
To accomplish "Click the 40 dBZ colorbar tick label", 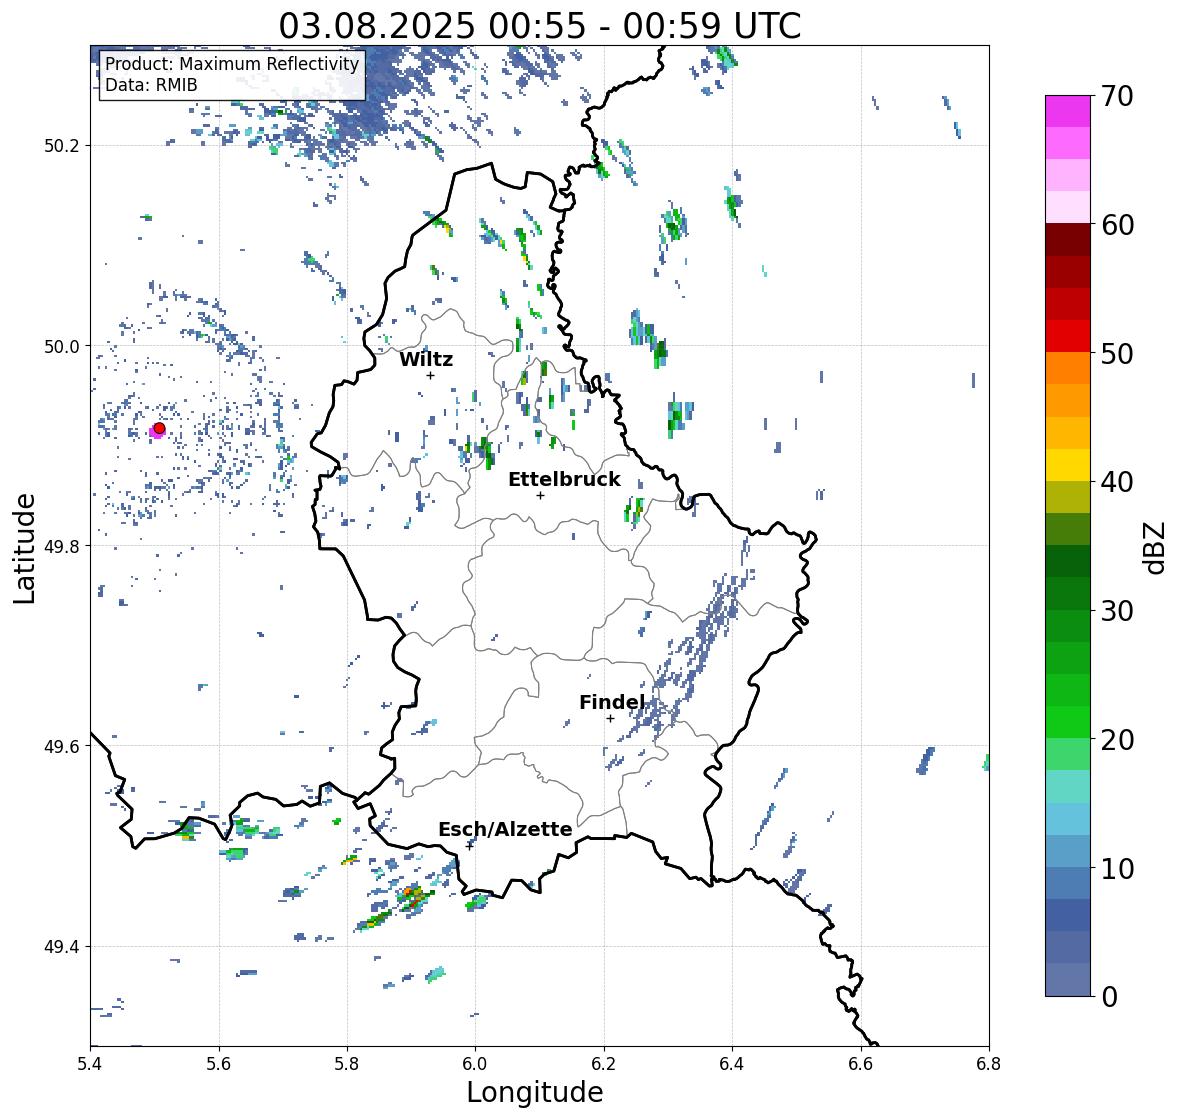I will point(1117,482).
